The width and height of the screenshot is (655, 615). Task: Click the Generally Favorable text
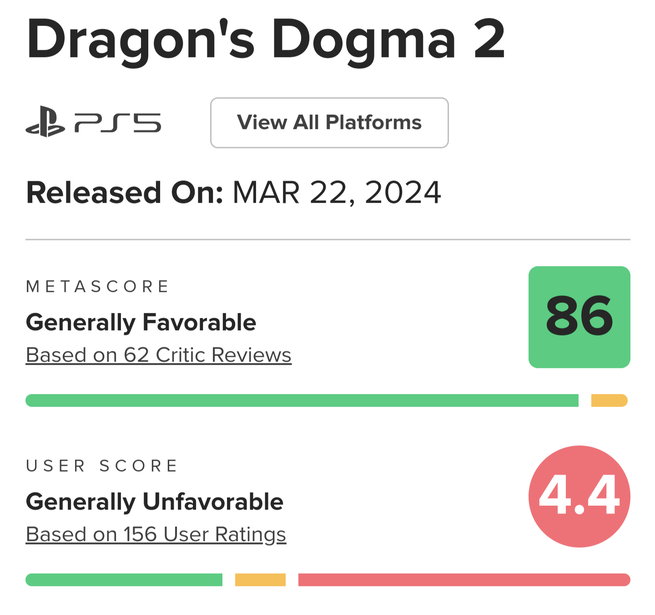(141, 322)
